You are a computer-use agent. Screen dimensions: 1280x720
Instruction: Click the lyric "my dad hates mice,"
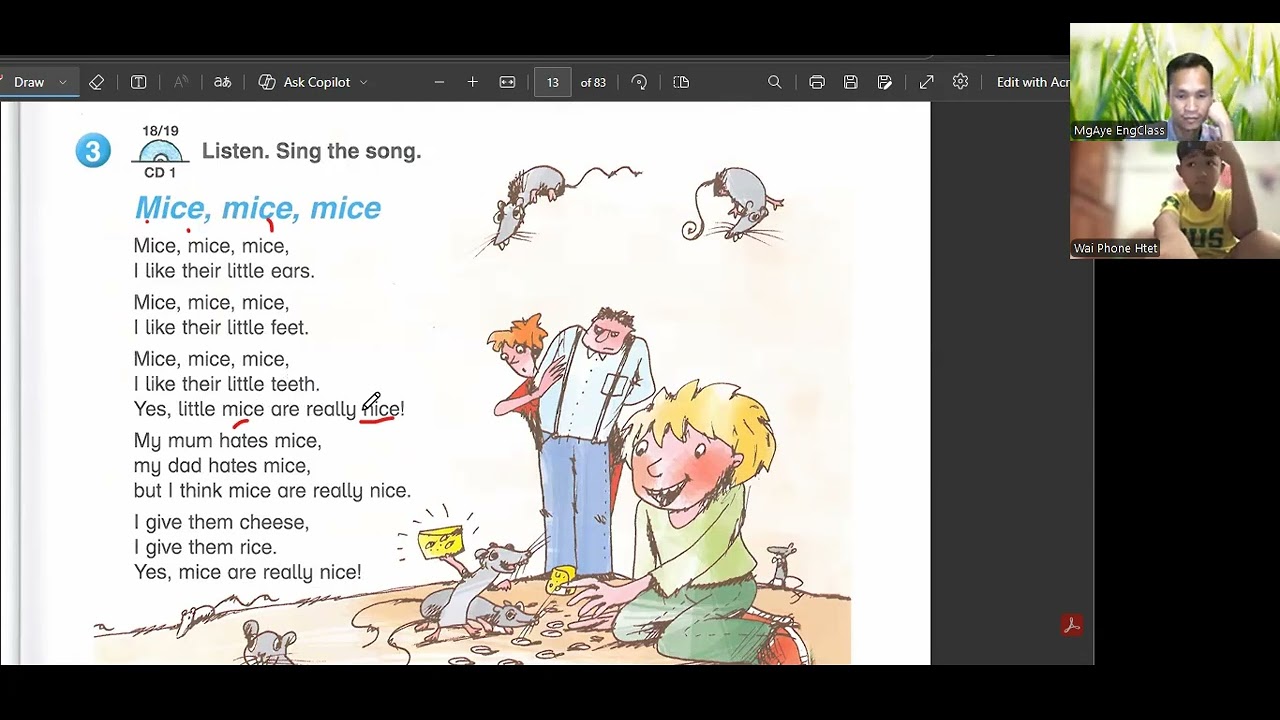[x=222, y=466]
